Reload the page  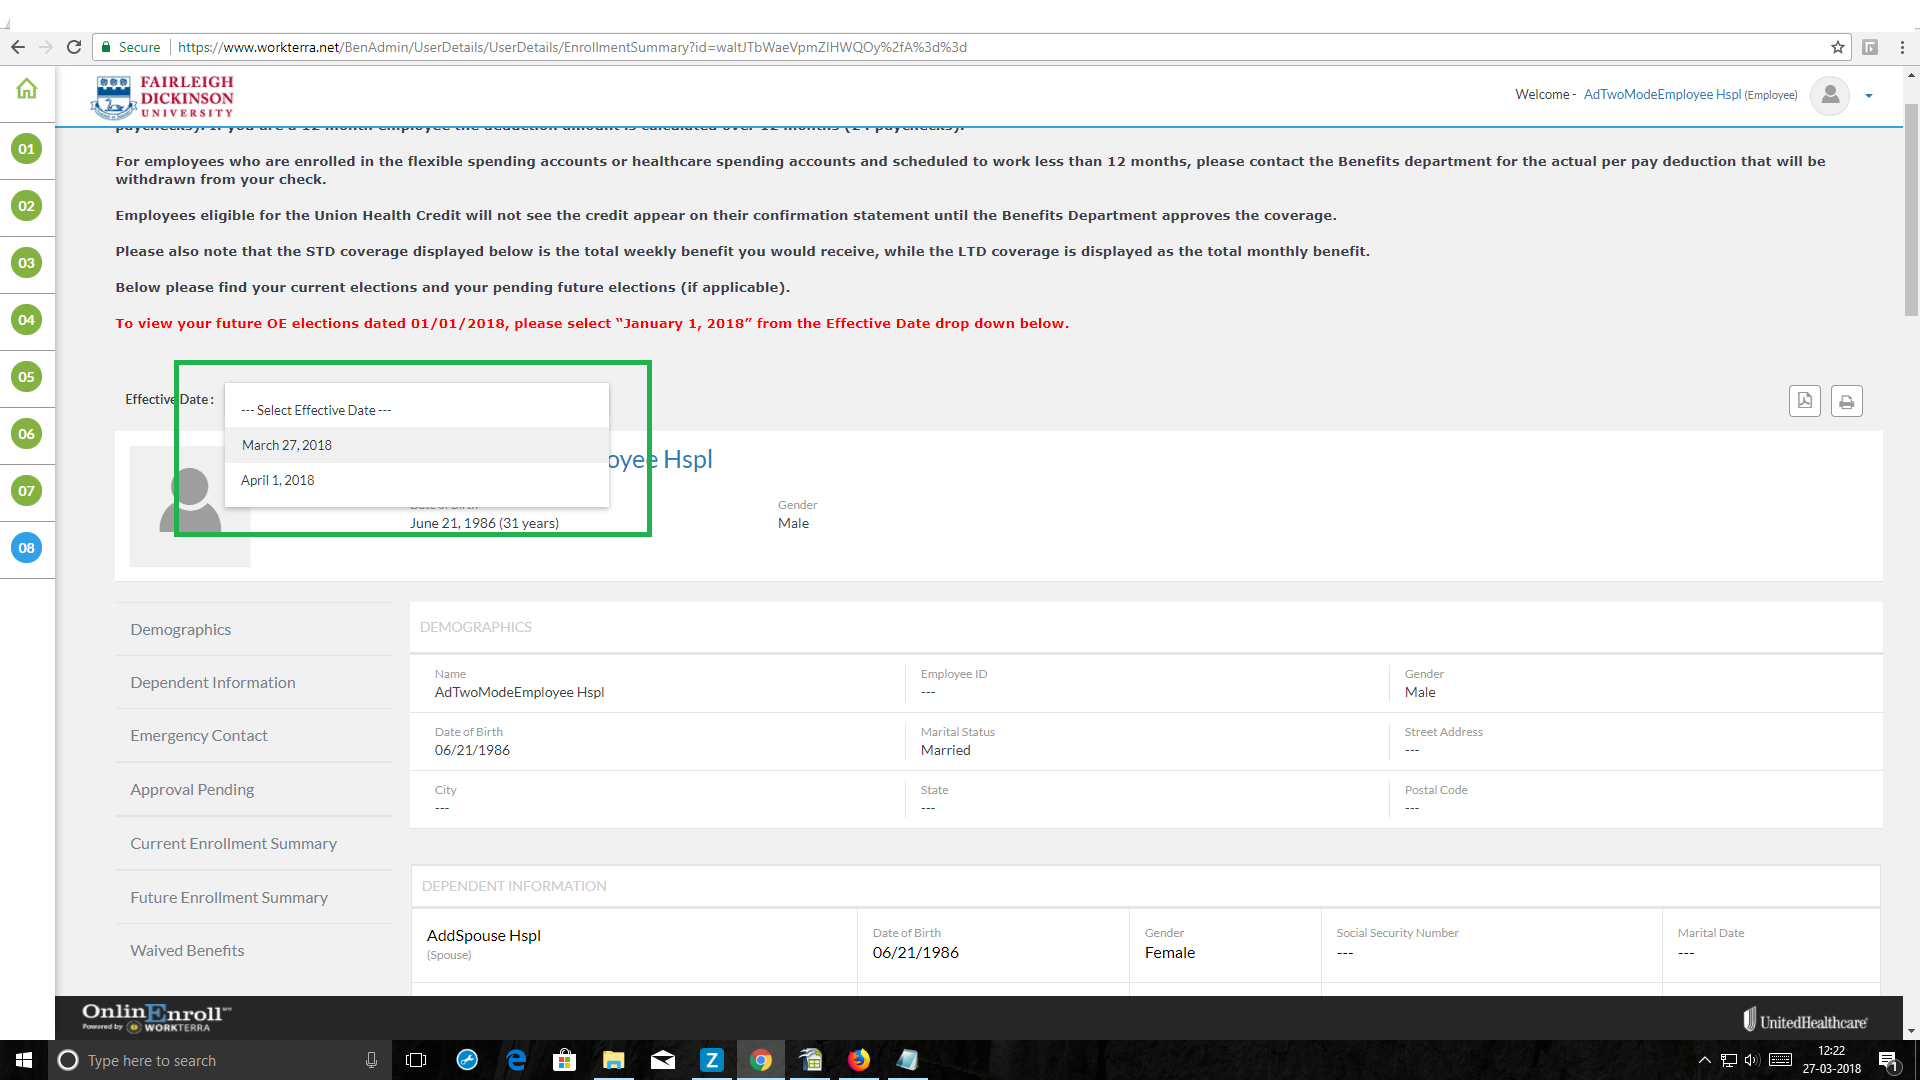point(74,47)
